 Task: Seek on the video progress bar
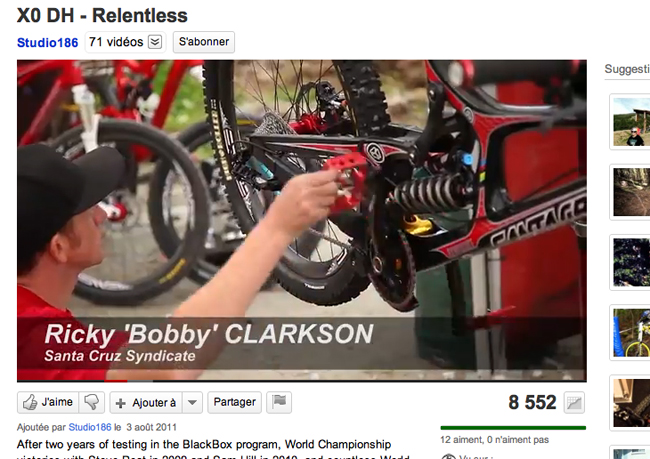302,381
